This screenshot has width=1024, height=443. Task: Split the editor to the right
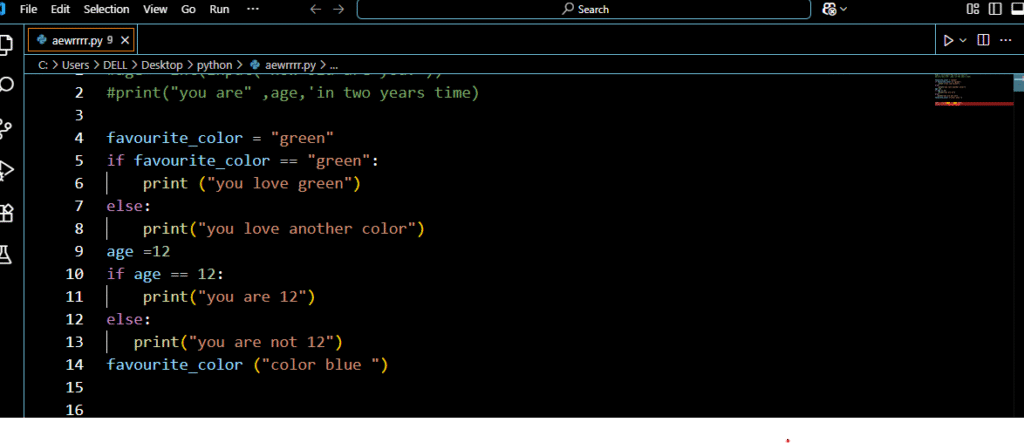tap(983, 40)
